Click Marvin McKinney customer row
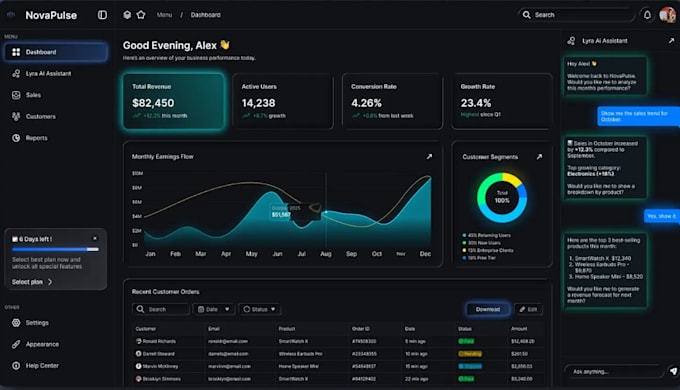 point(338,367)
